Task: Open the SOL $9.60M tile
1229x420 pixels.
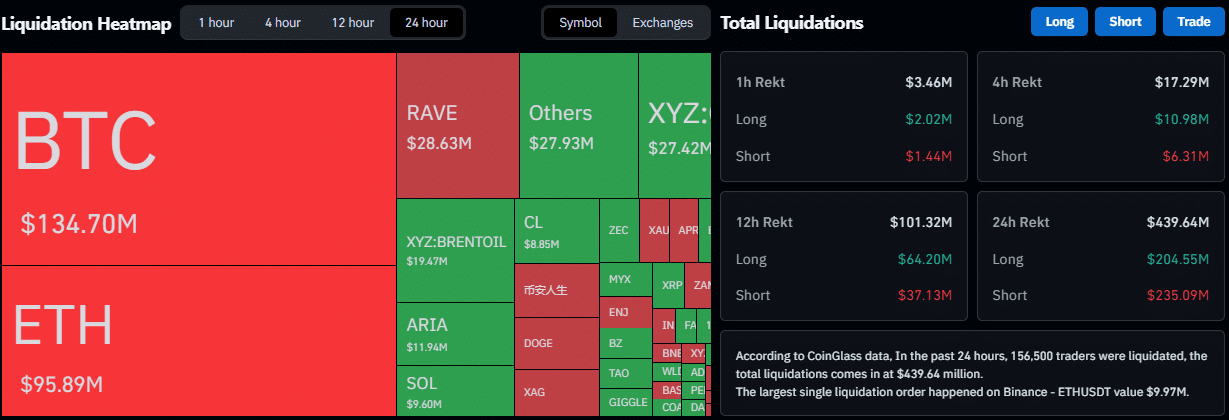Action: [455, 391]
